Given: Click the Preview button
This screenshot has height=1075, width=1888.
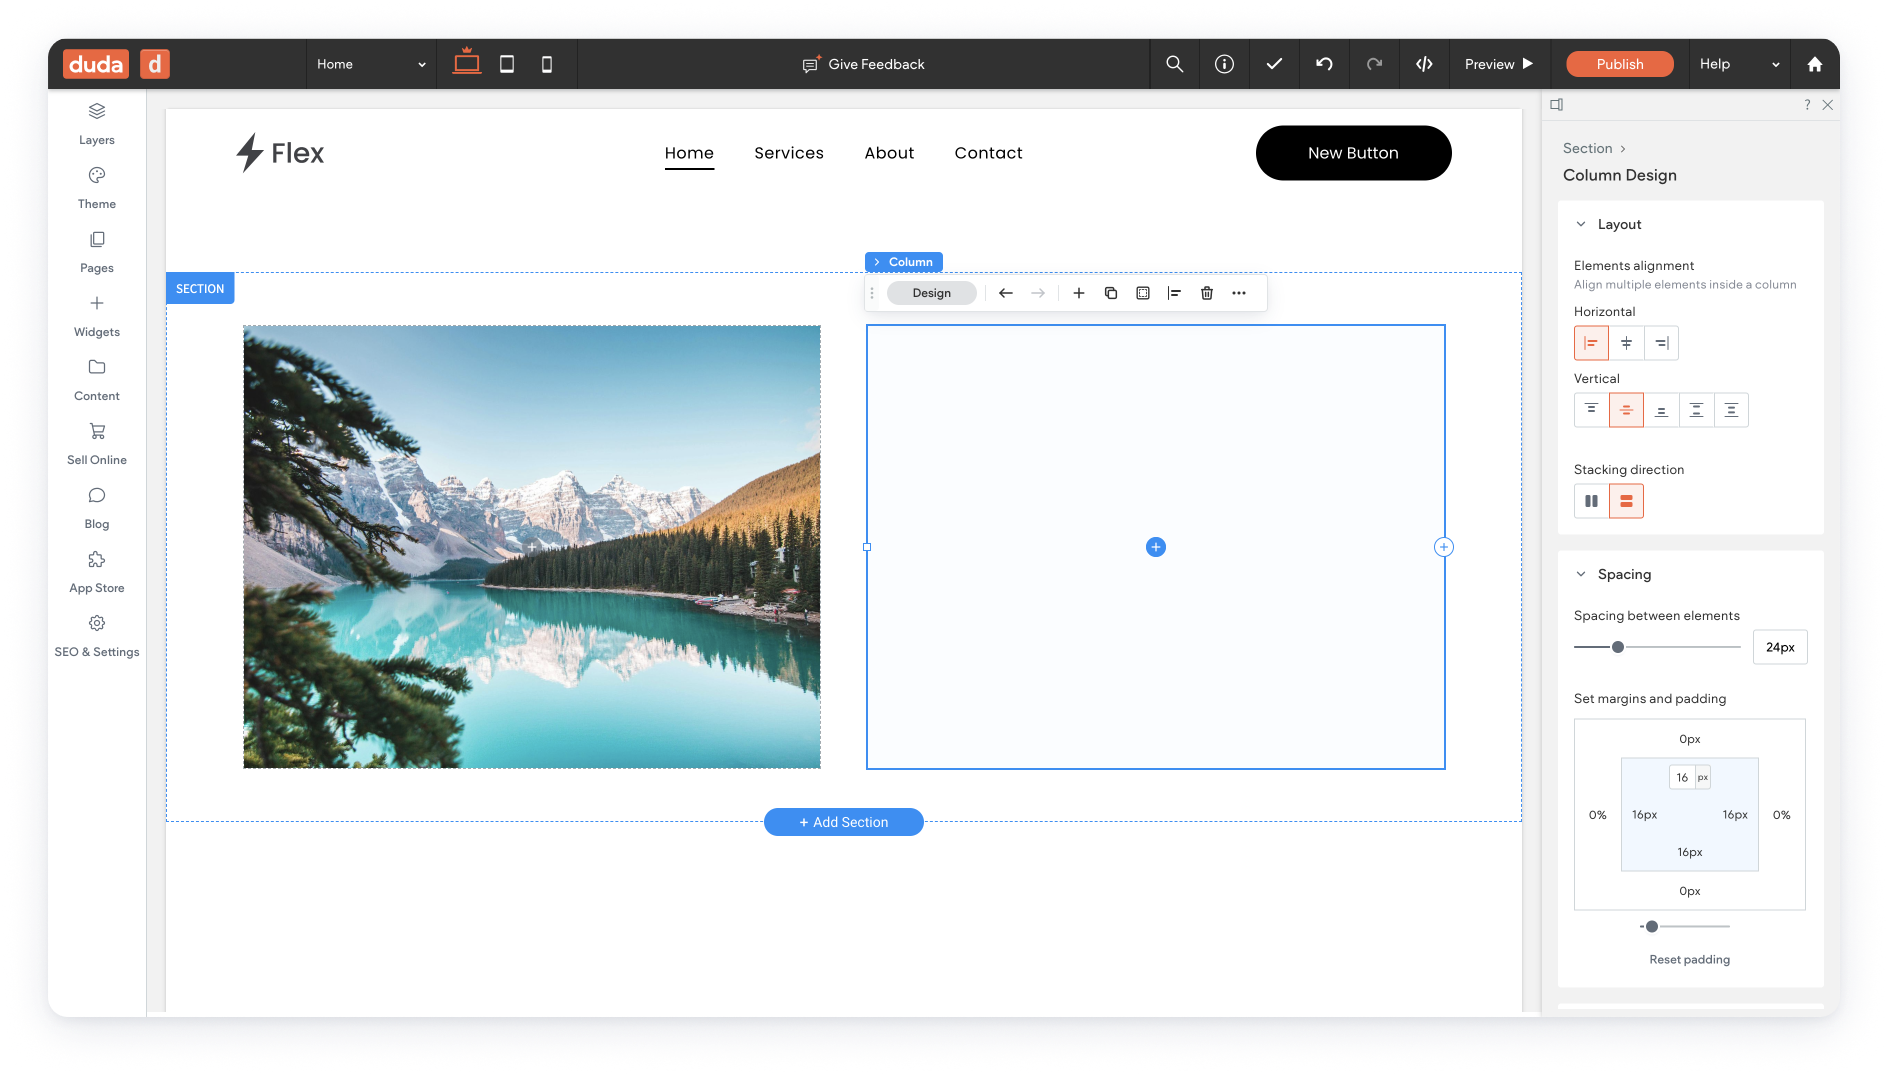Looking at the screenshot, I should tap(1499, 64).
